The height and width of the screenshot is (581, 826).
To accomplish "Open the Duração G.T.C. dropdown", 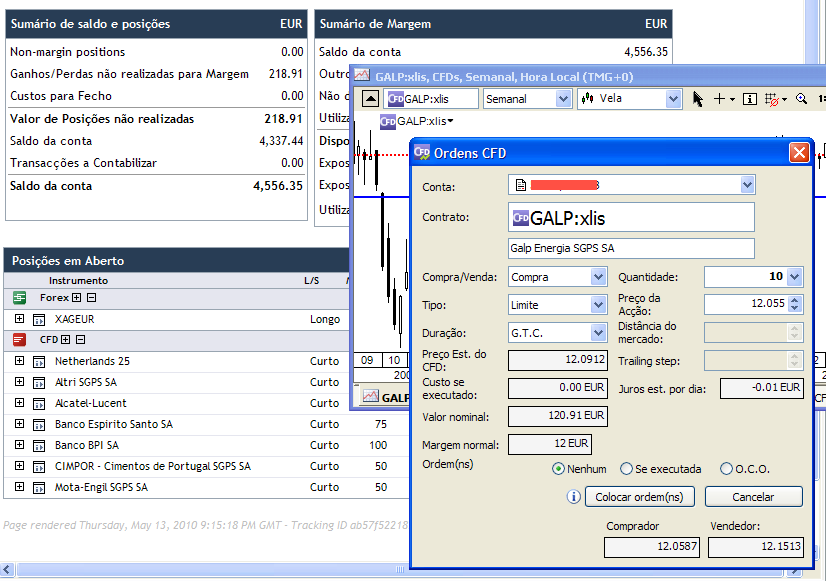I will 598,332.
